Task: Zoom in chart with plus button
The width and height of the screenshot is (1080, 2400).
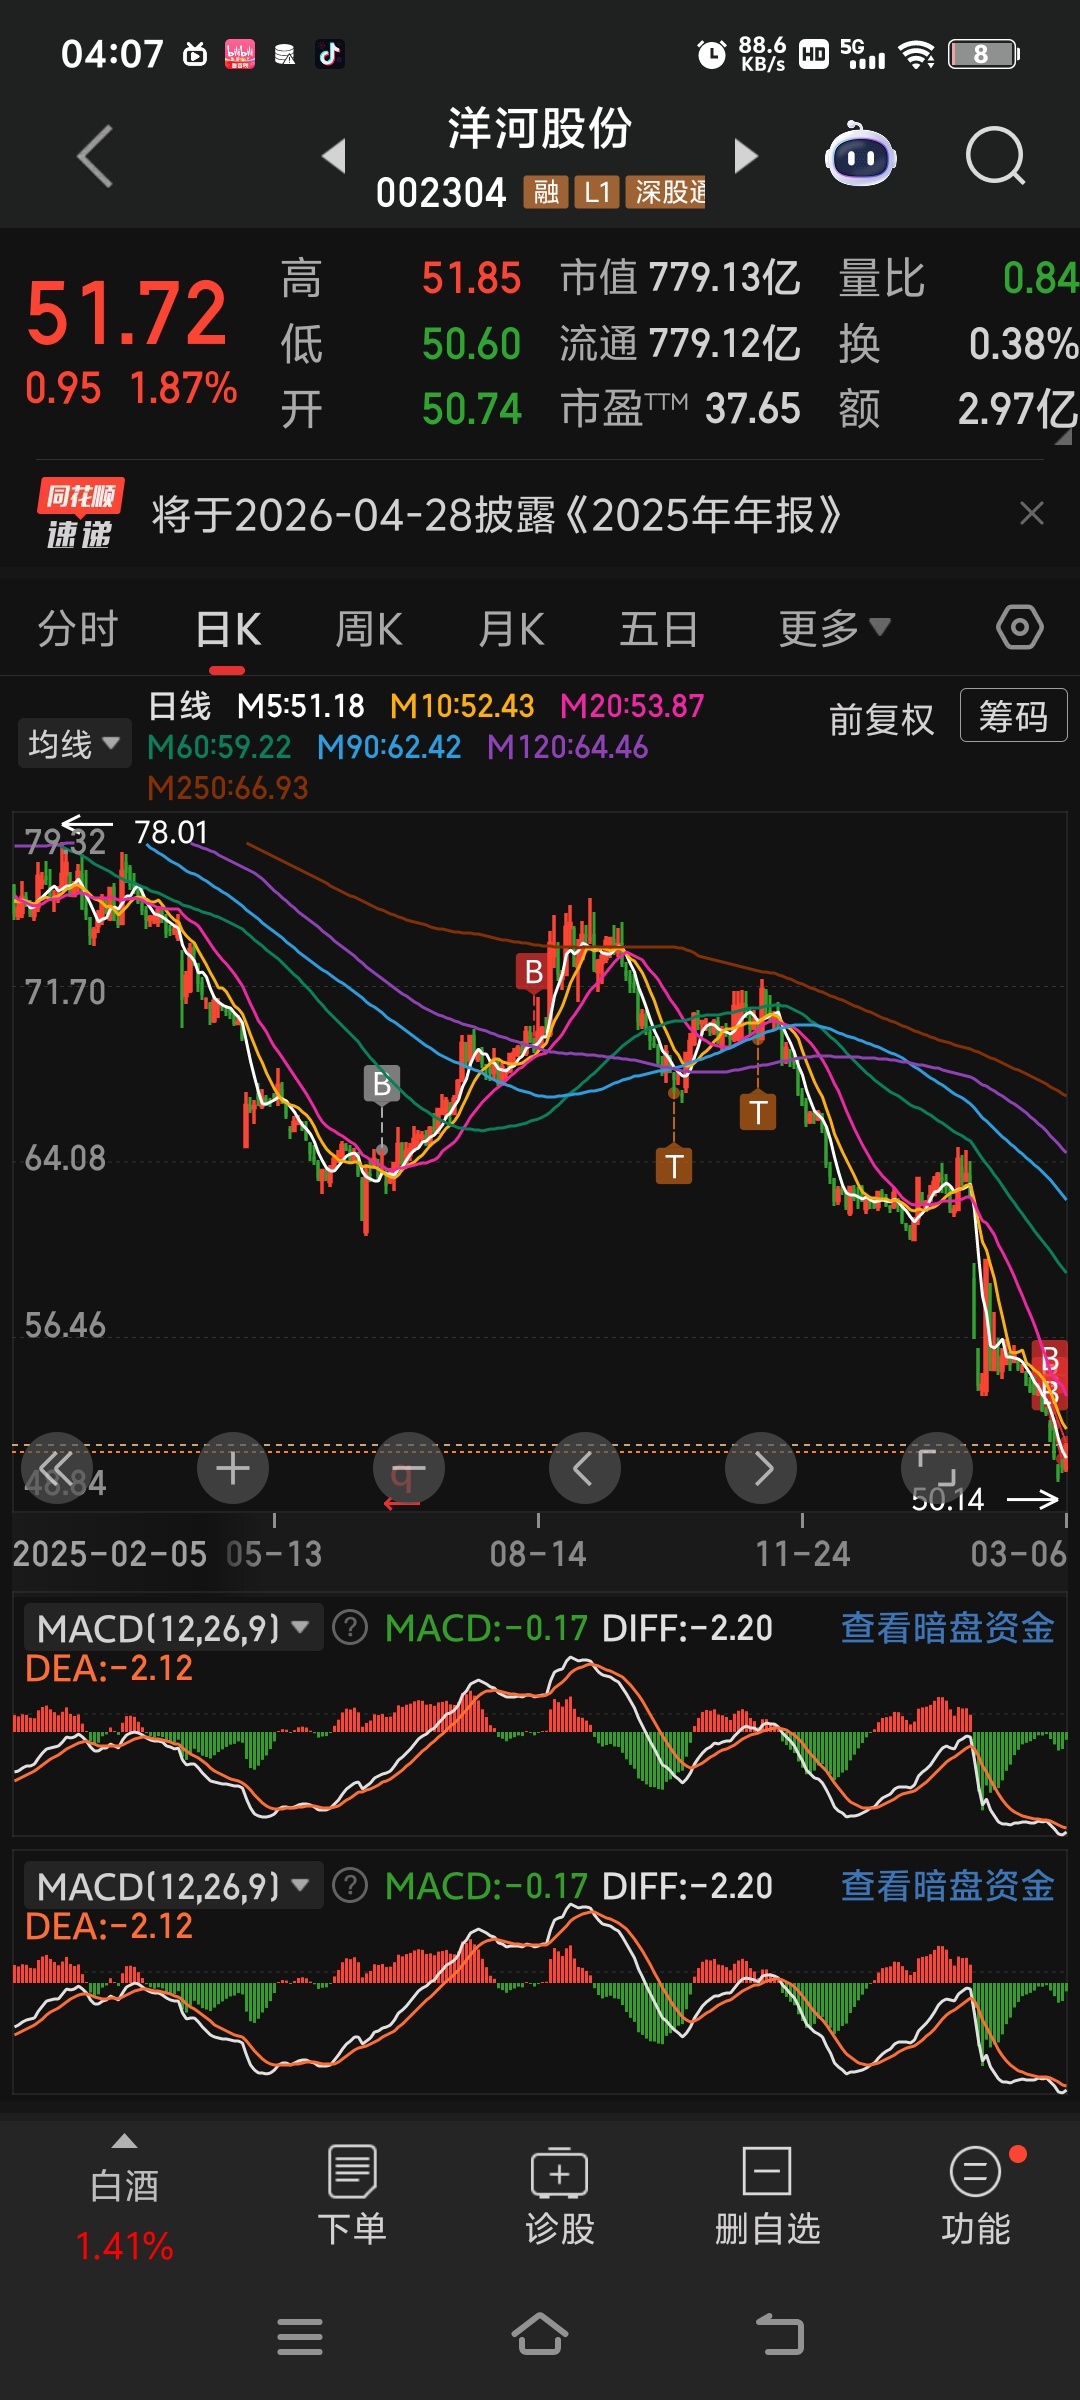Action: (x=233, y=1468)
